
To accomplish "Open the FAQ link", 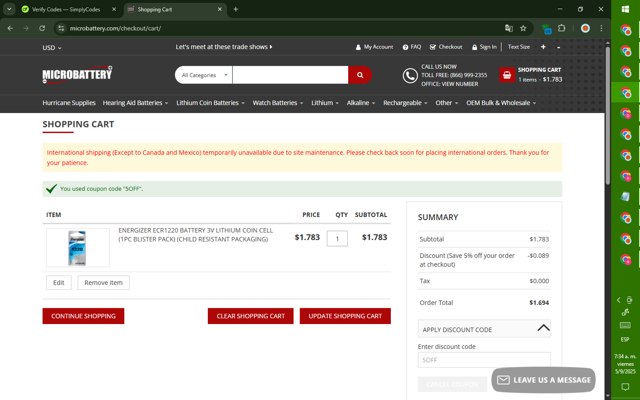I will coord(411,47).
